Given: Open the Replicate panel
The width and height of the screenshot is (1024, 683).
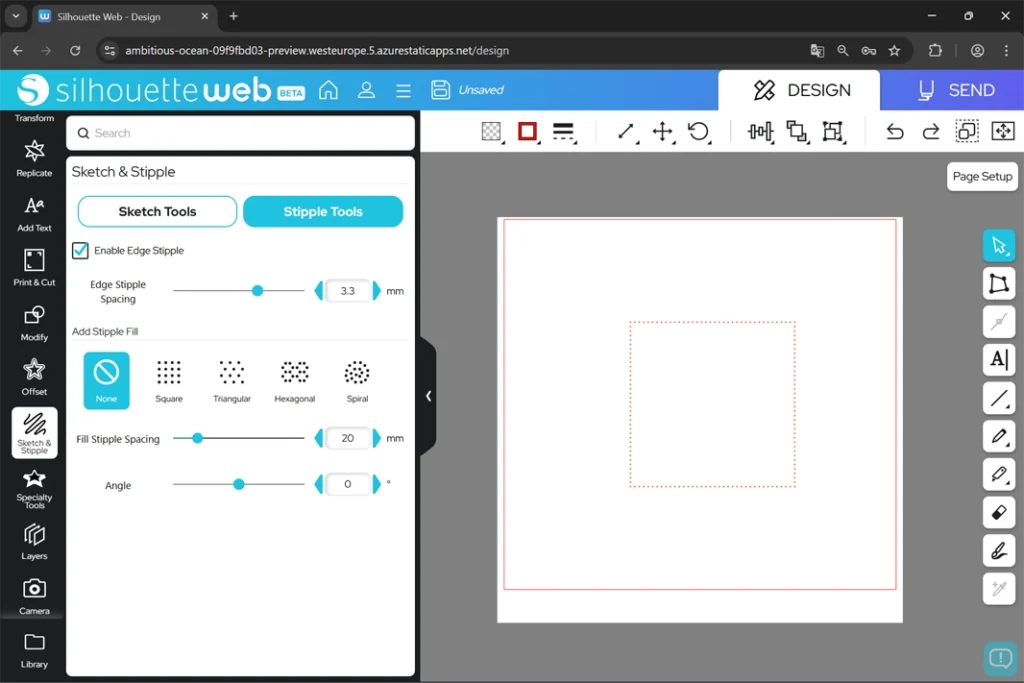Looking at the screenshot, I should 34,158.
